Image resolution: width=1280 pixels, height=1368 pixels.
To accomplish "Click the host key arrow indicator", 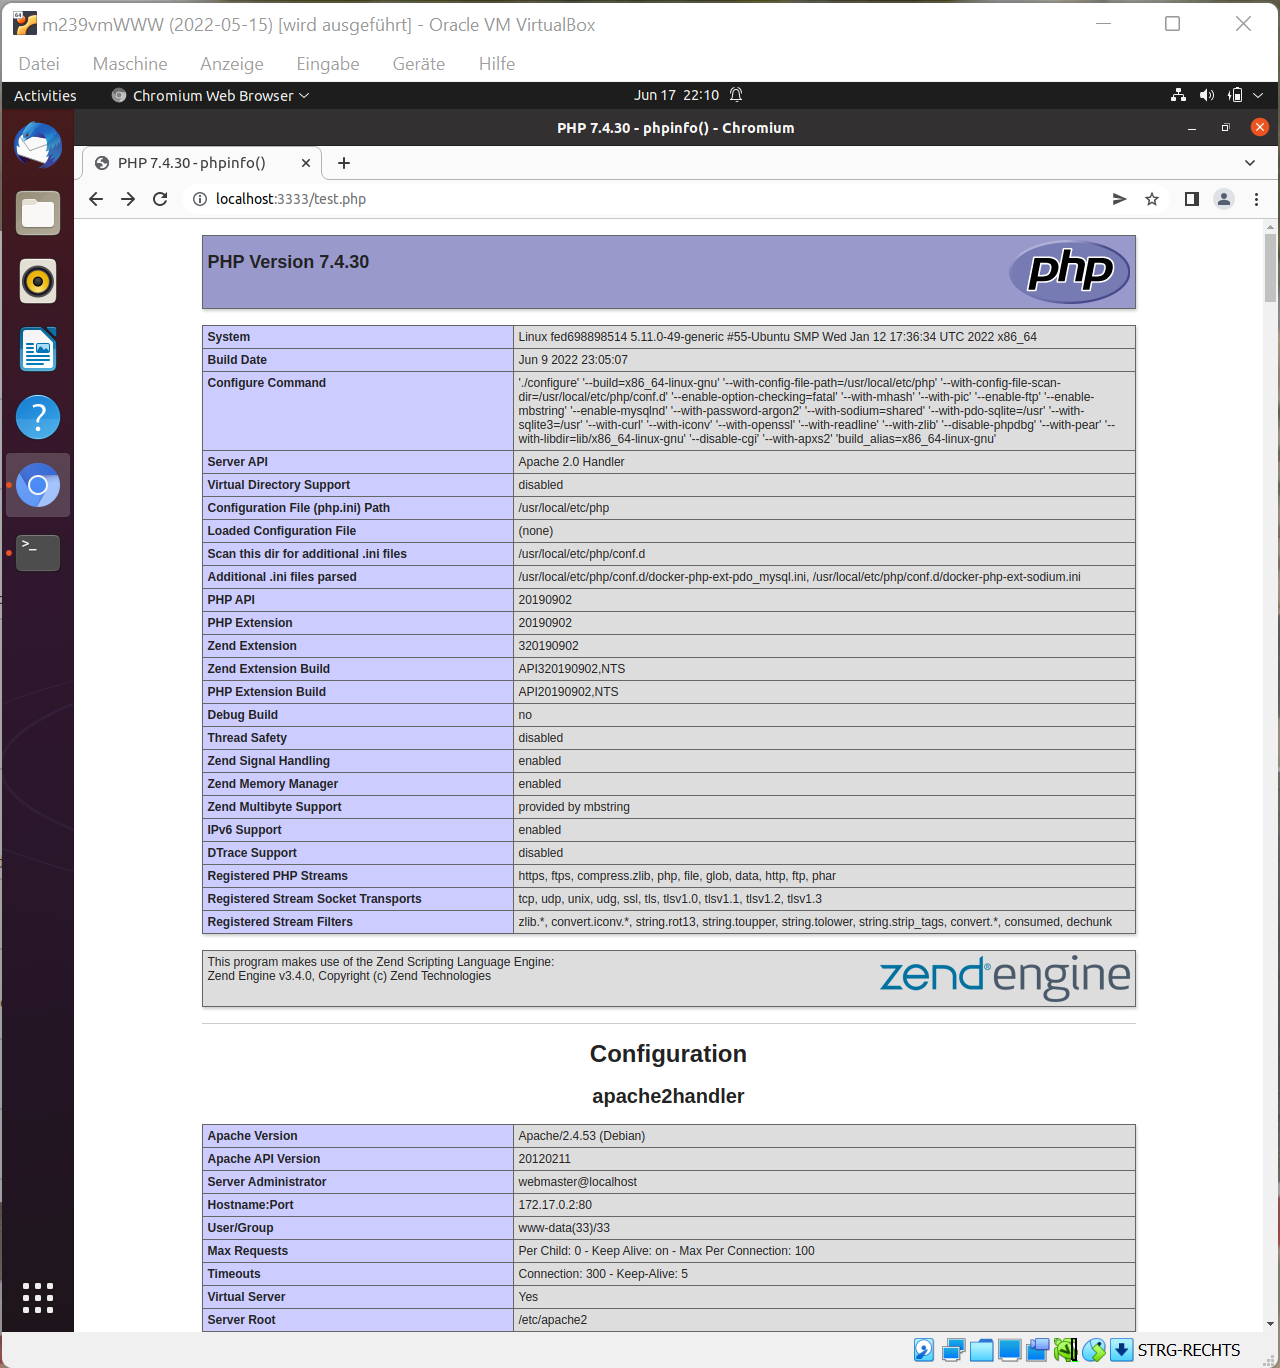I will [1122, 1350].
